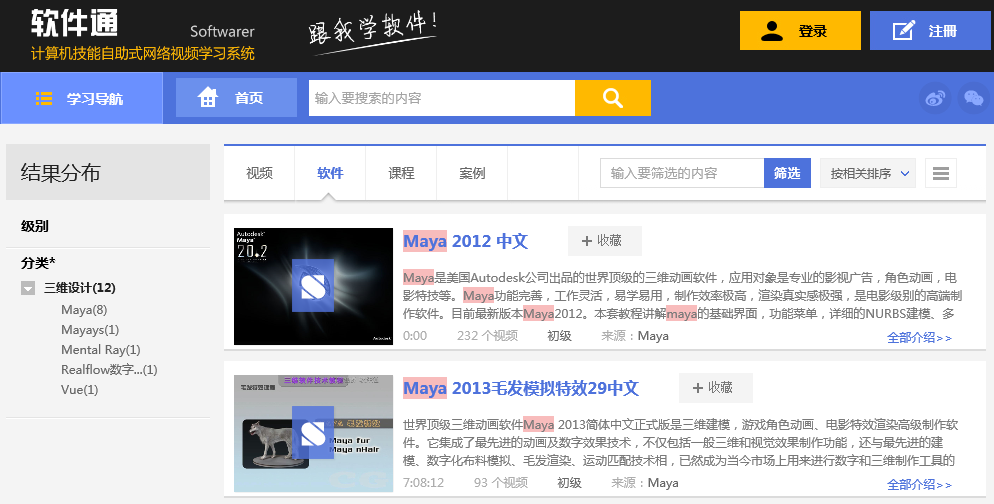Click the 筛选 filter button
Viewport: 994px width, 504px height.
[x=787, y=173]
